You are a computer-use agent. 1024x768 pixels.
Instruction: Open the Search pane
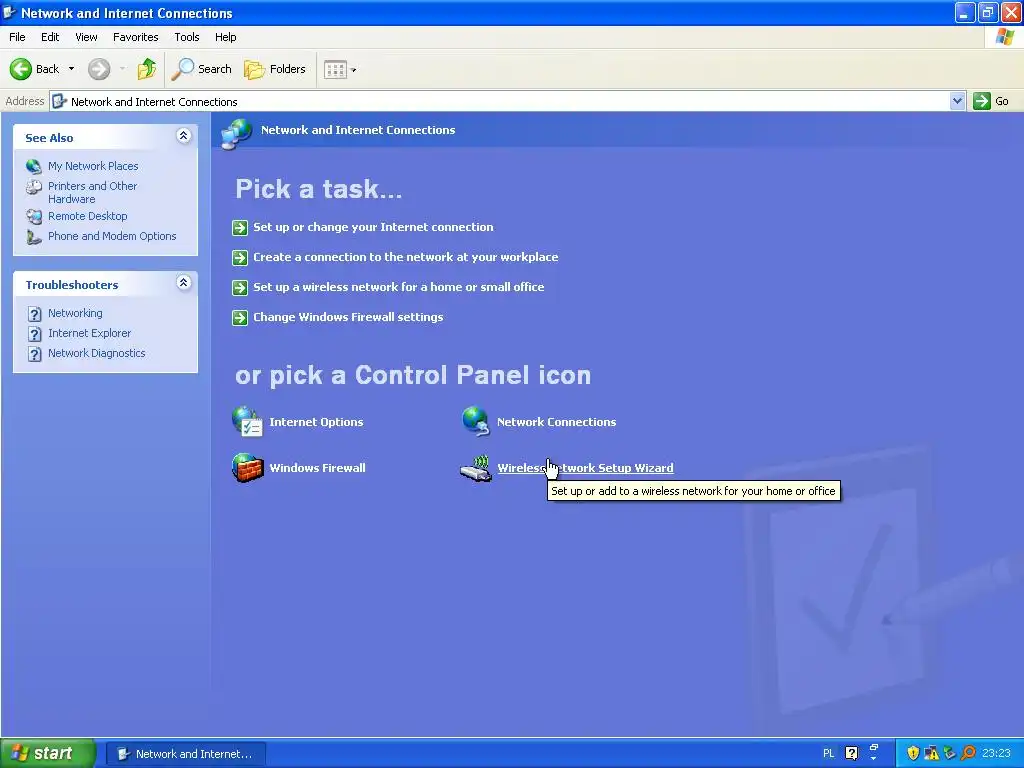(x=202, y=69)
